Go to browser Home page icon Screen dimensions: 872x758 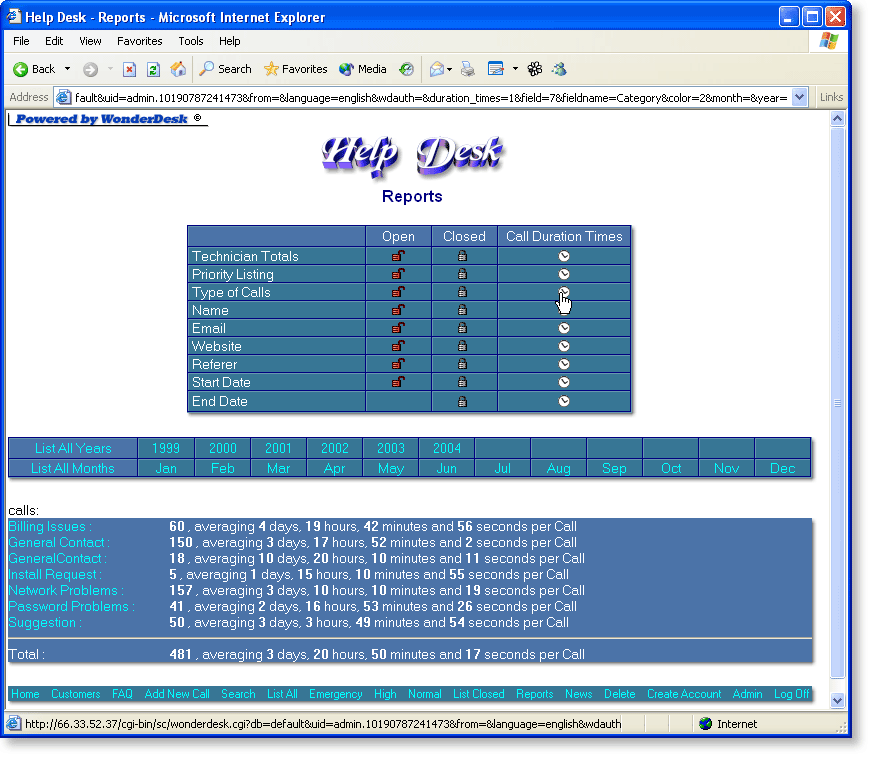tap(178, 70)
